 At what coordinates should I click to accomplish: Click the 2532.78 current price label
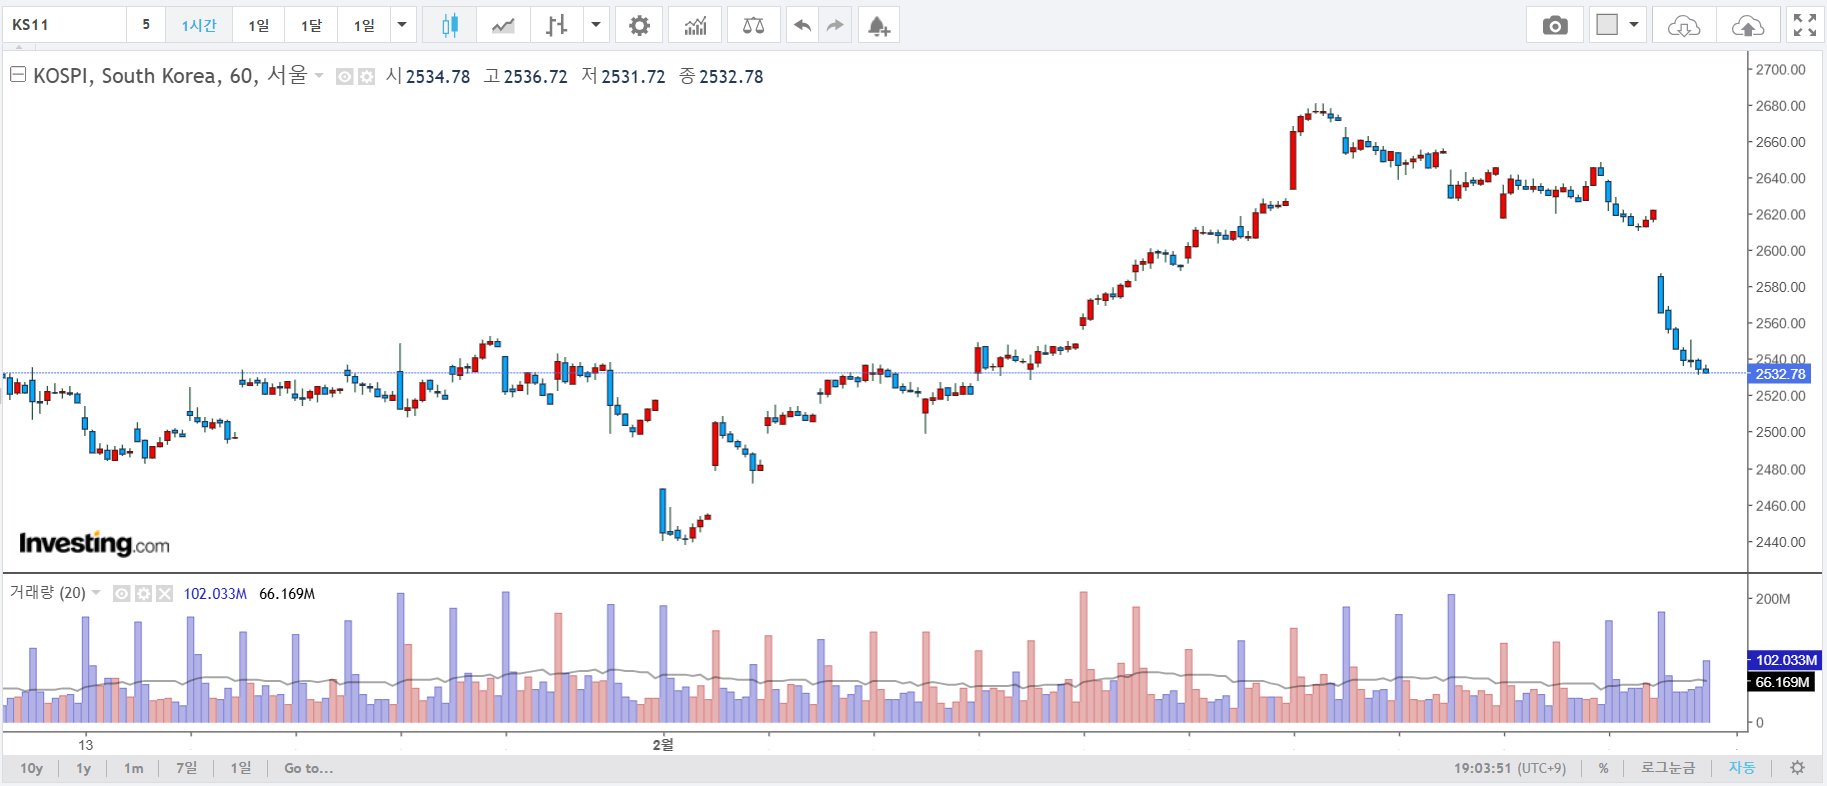click(x=1780, y=374)
